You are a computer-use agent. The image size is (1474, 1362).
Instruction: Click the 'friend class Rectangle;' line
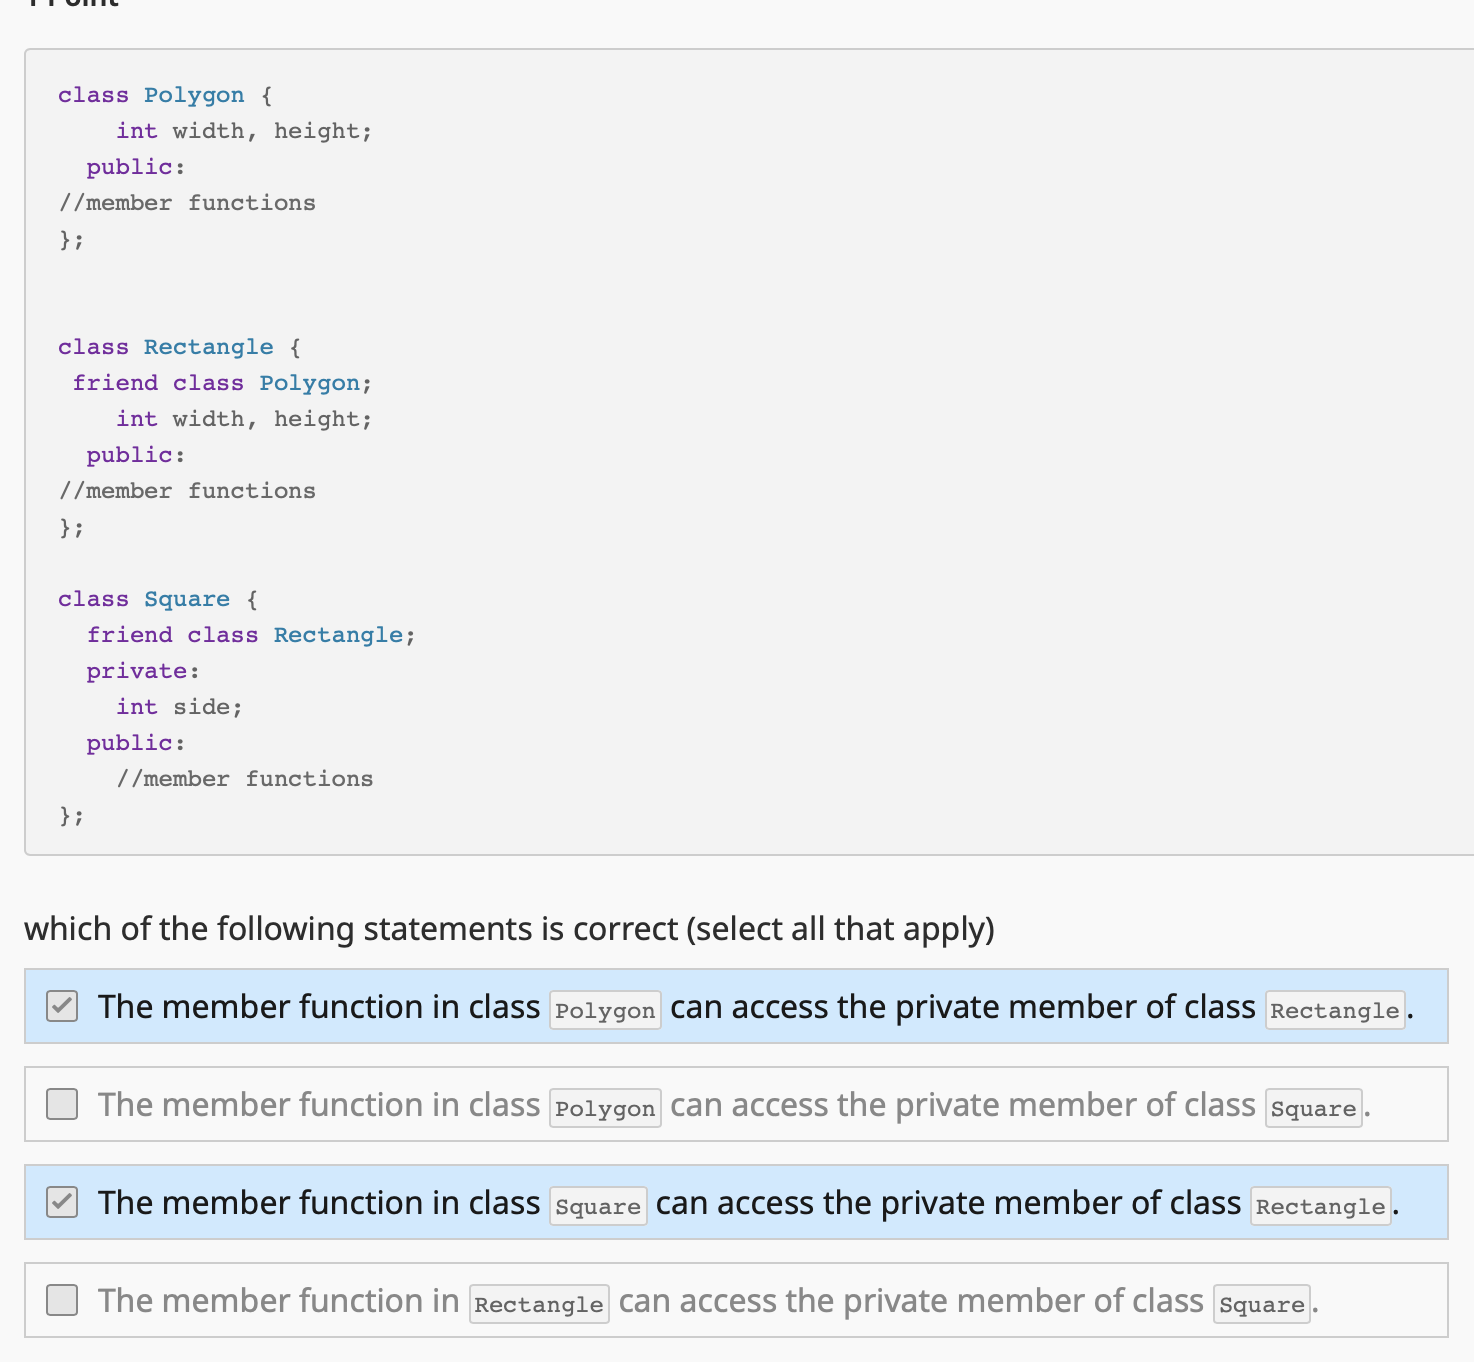click(x=250, y=634)
